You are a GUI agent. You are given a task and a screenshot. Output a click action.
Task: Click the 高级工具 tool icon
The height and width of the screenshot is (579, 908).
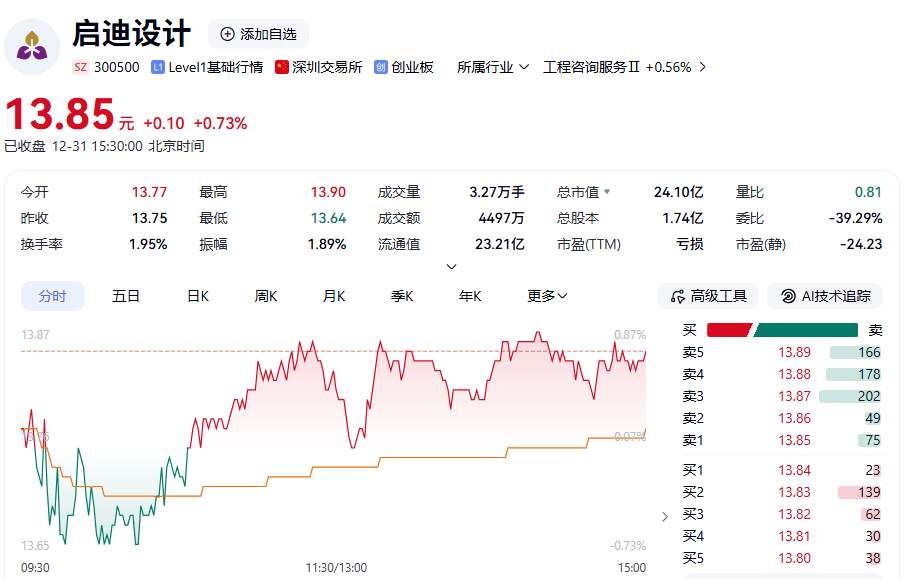[677, 296]
